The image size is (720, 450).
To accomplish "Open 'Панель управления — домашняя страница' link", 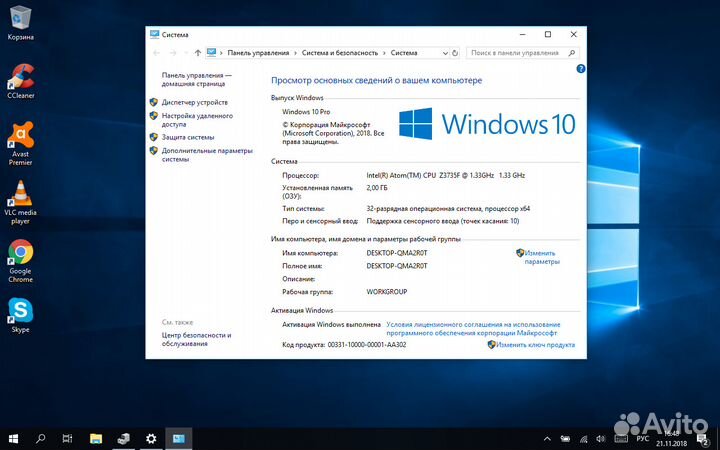I will tap(197, 79).
